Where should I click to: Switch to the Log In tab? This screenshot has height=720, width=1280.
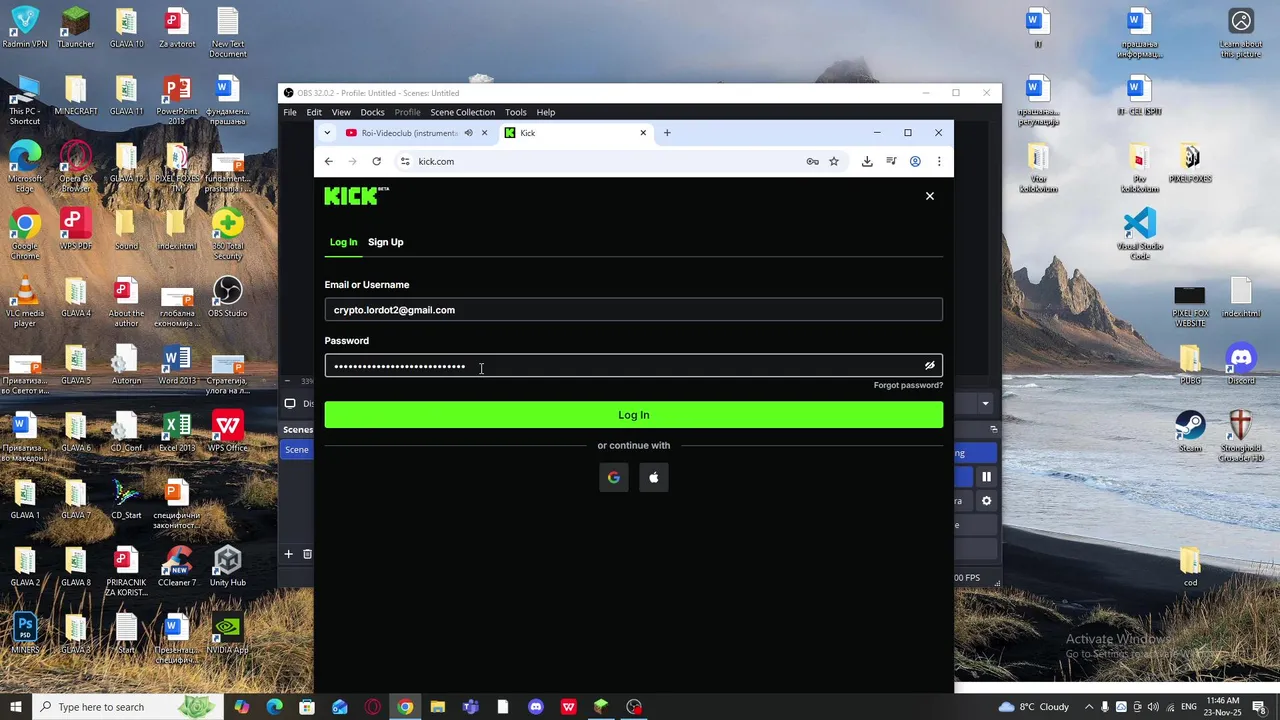(343, 242)
